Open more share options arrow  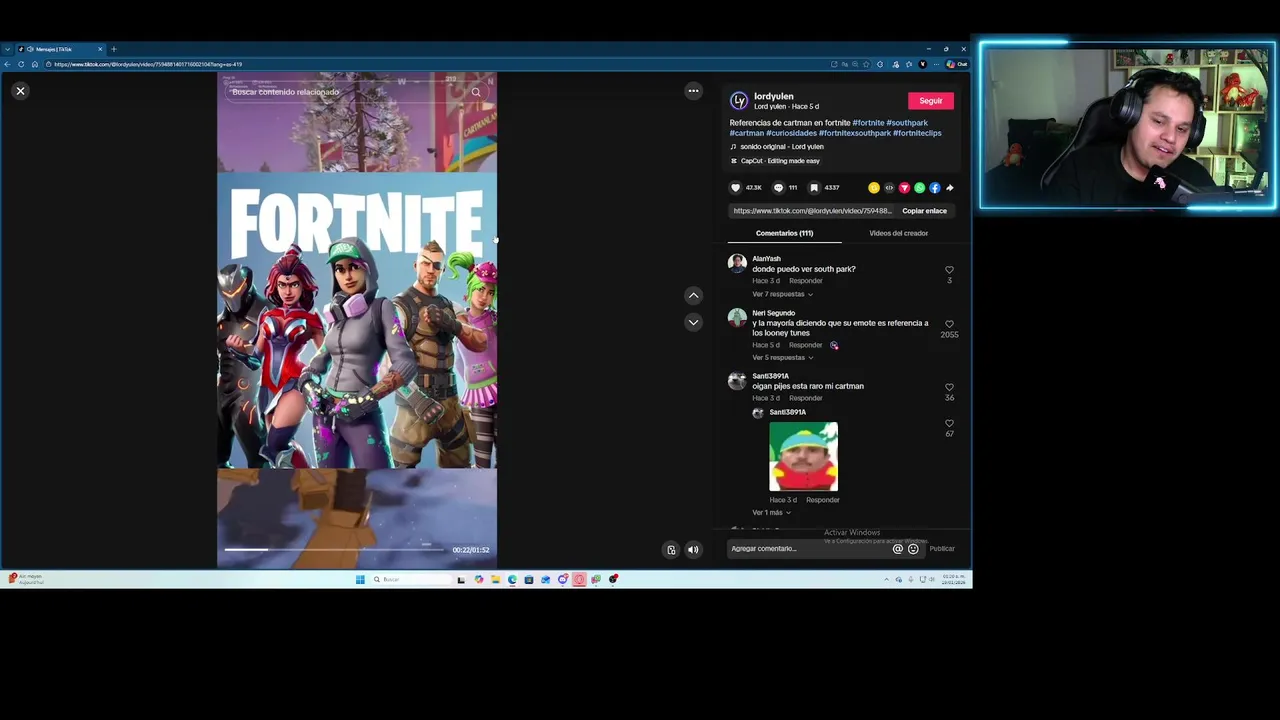pos(950,187)
